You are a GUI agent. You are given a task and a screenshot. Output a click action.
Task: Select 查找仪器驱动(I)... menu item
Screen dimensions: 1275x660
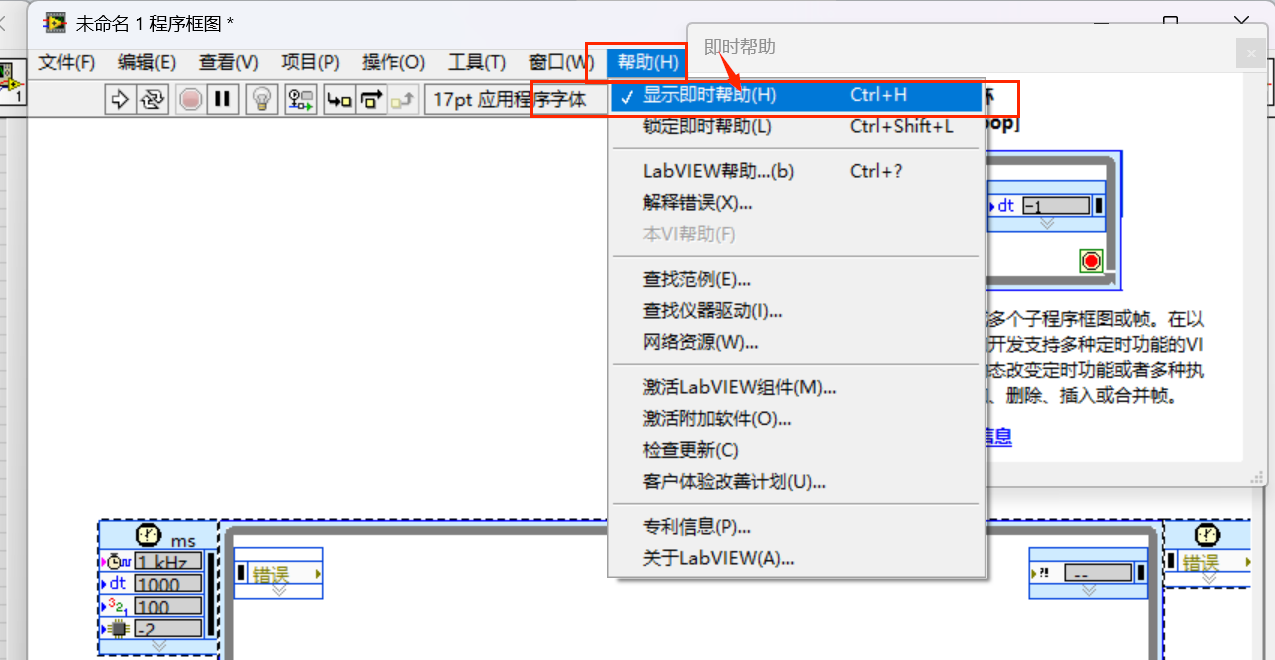797,311
